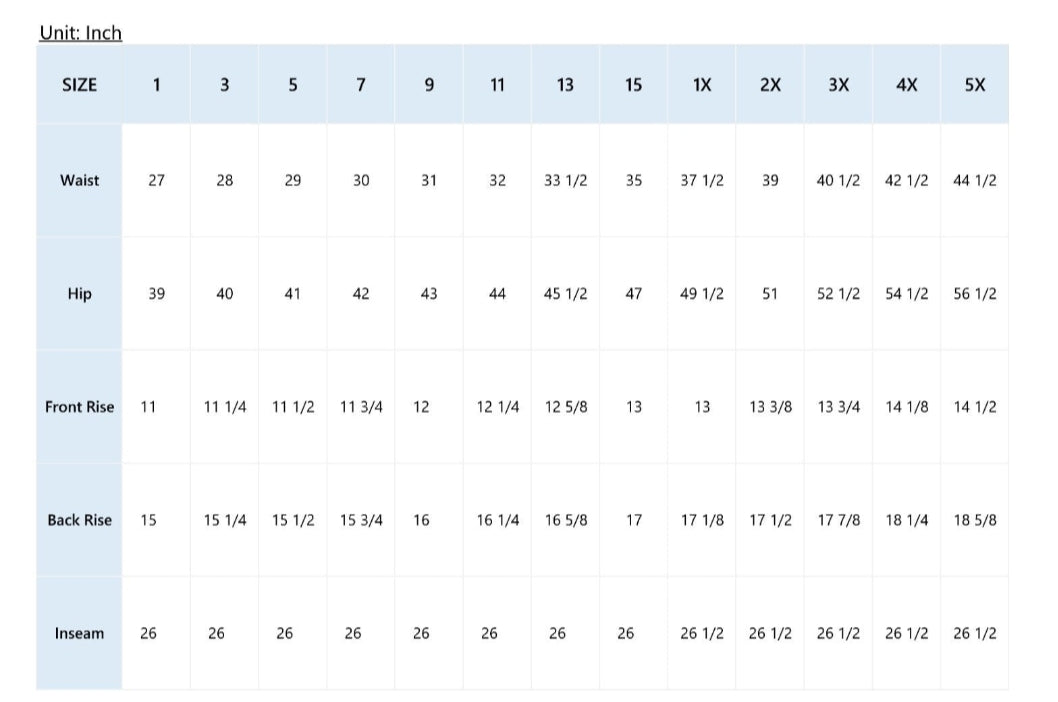Select the Front Rise row label
The image size is (1058, 702).
coord(80,407)
